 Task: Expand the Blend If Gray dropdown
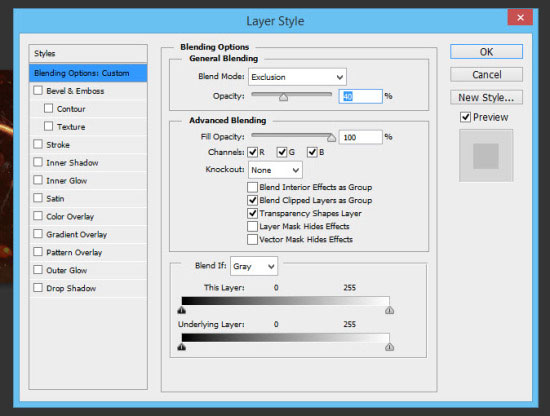pyautogui.click(x=254, y=266)
